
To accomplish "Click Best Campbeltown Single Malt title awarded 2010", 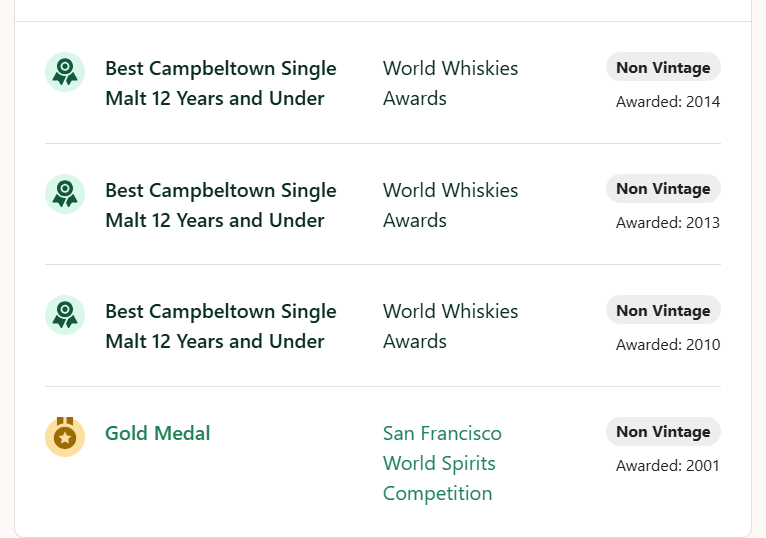I will click(x=221, y=326).
